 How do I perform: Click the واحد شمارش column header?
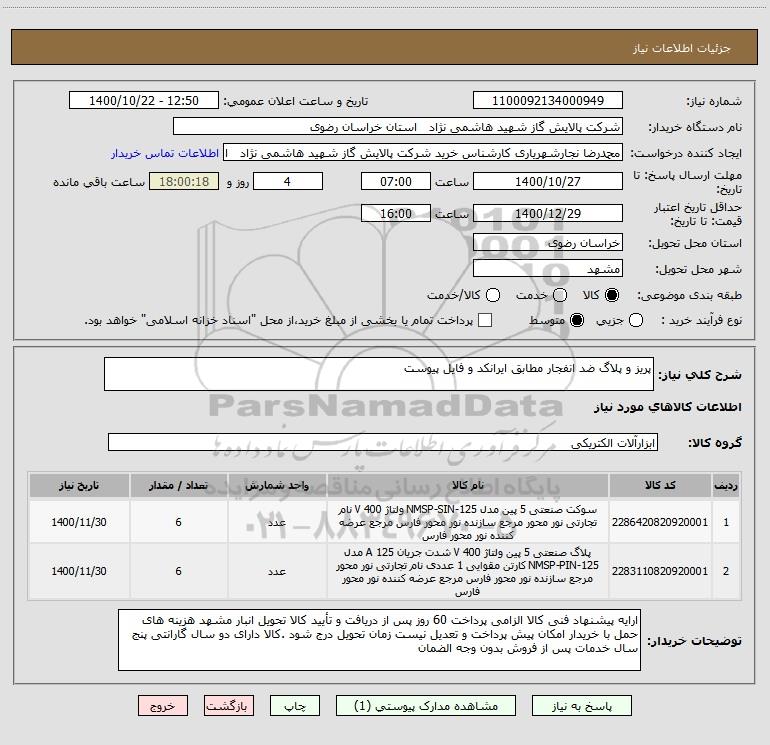[x=277, y=486]
